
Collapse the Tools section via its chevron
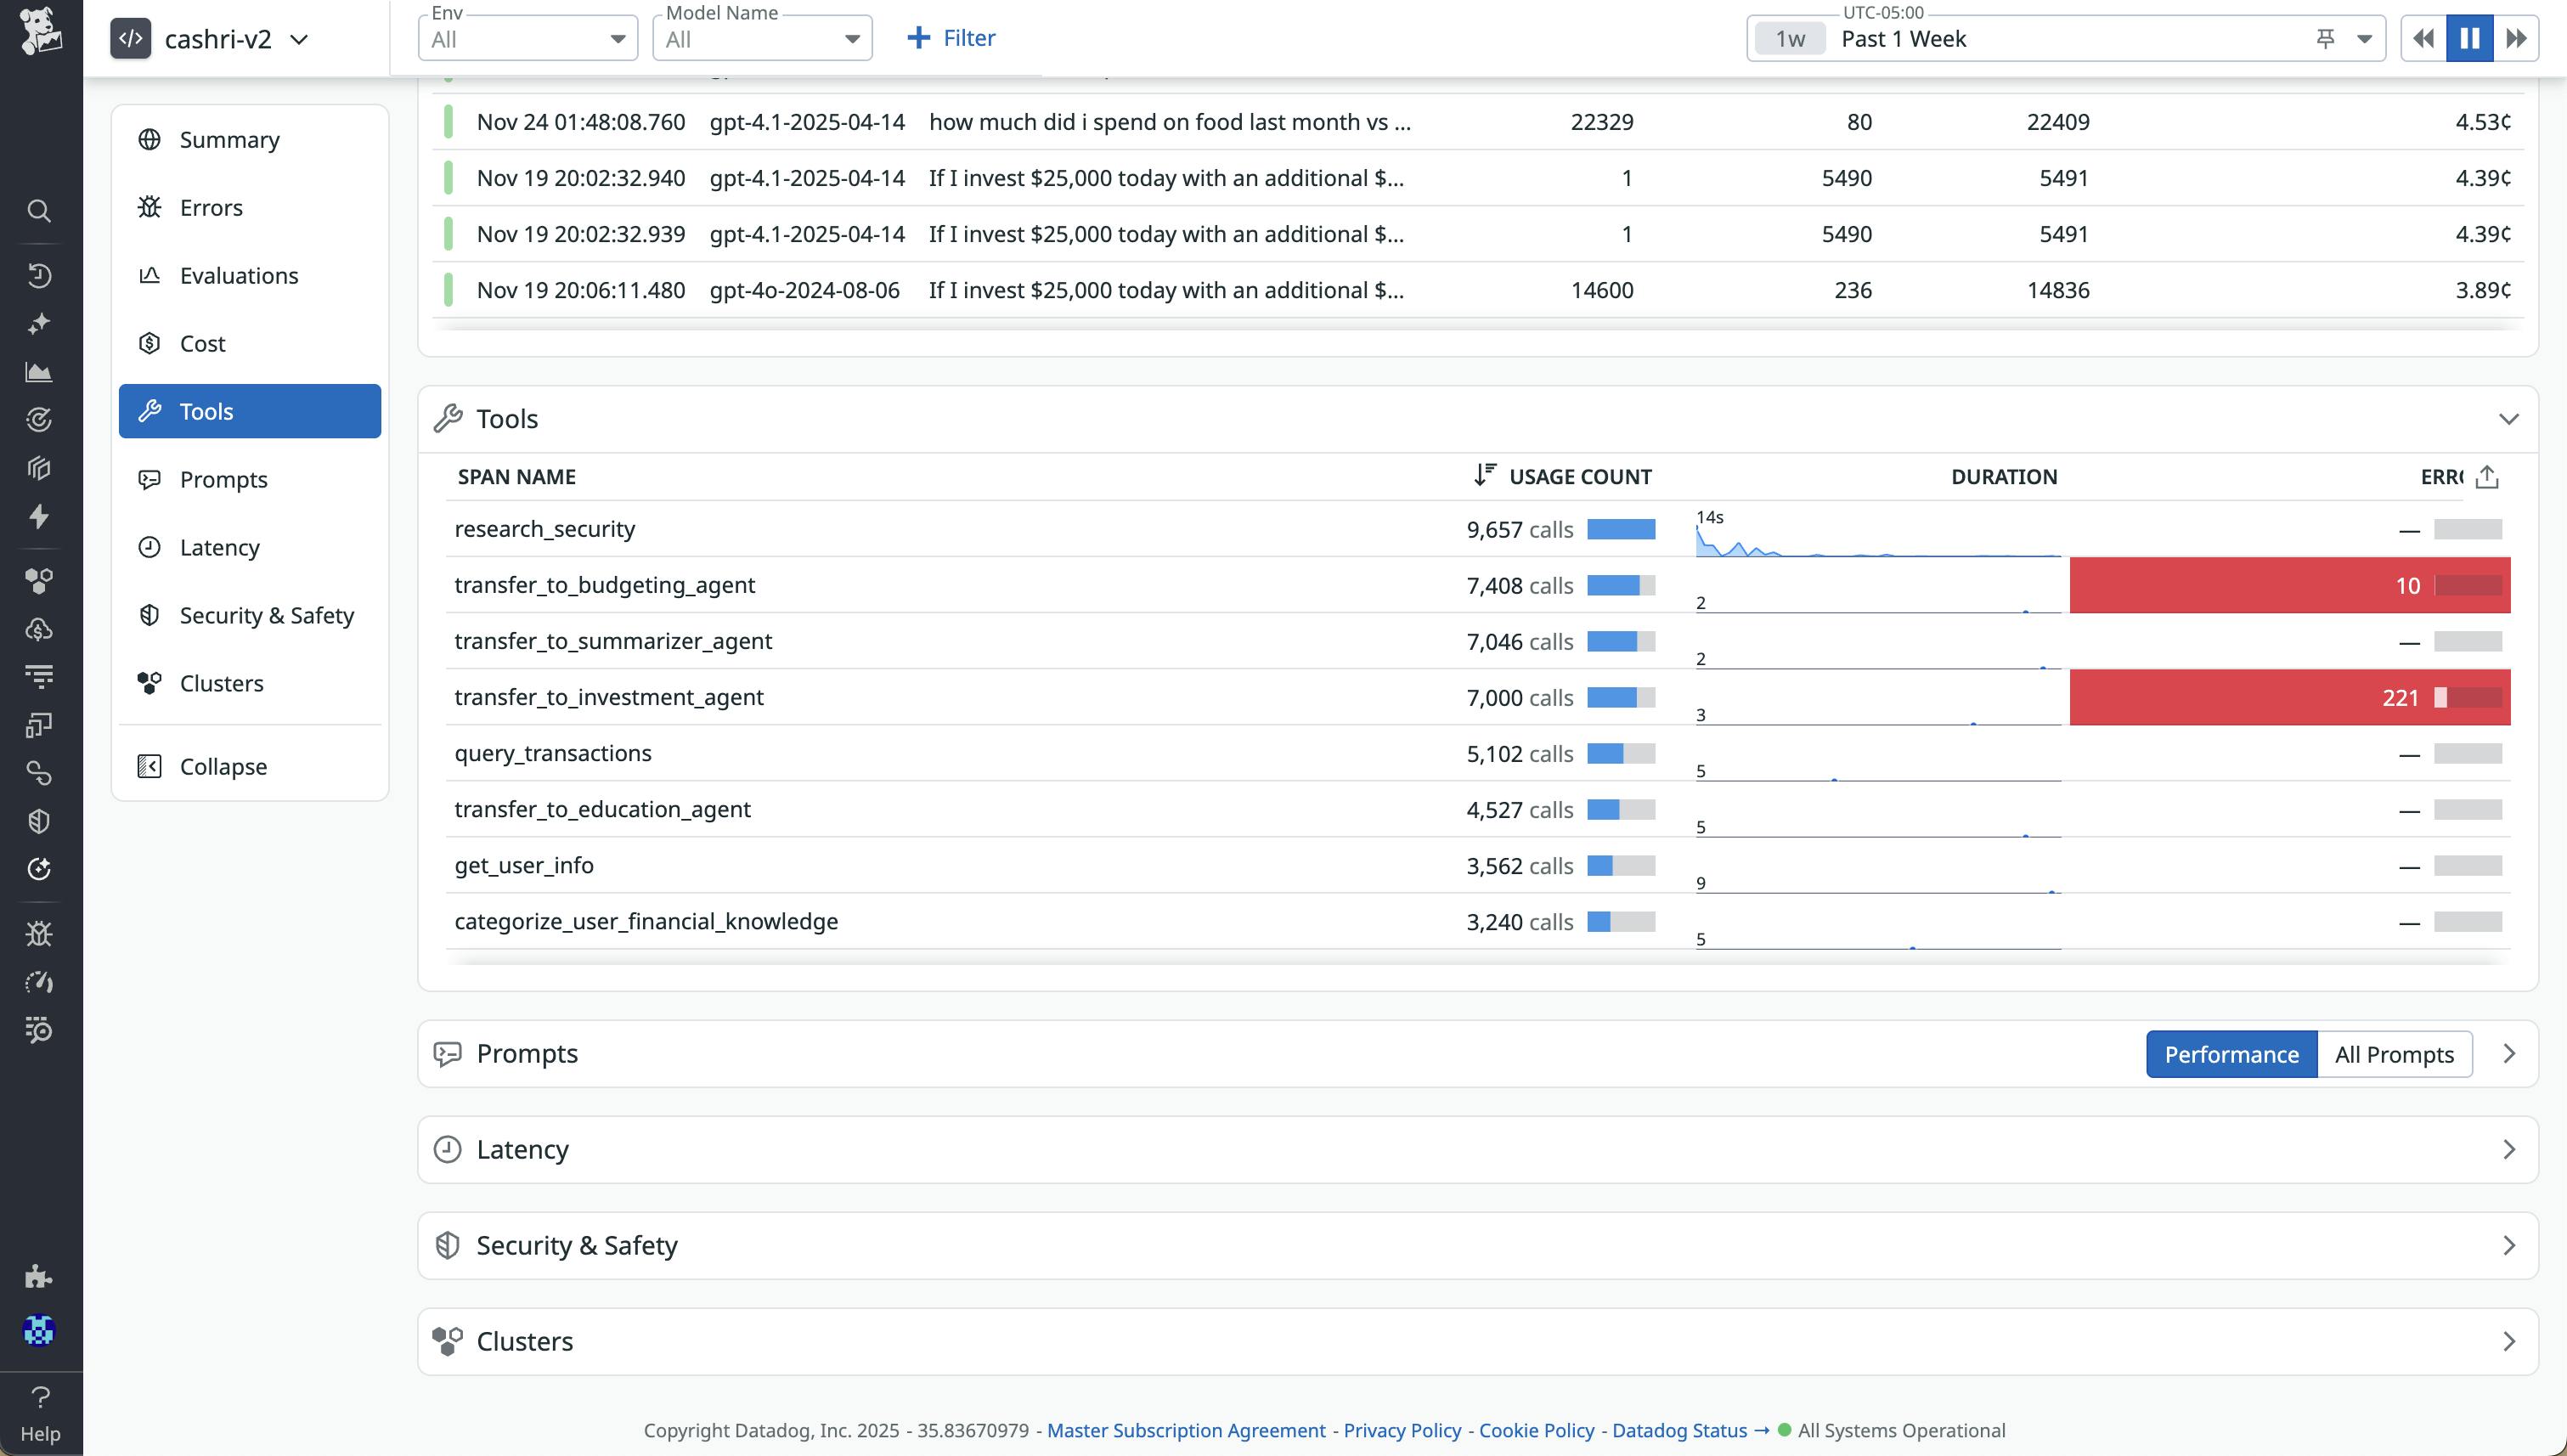(2508, 419)
